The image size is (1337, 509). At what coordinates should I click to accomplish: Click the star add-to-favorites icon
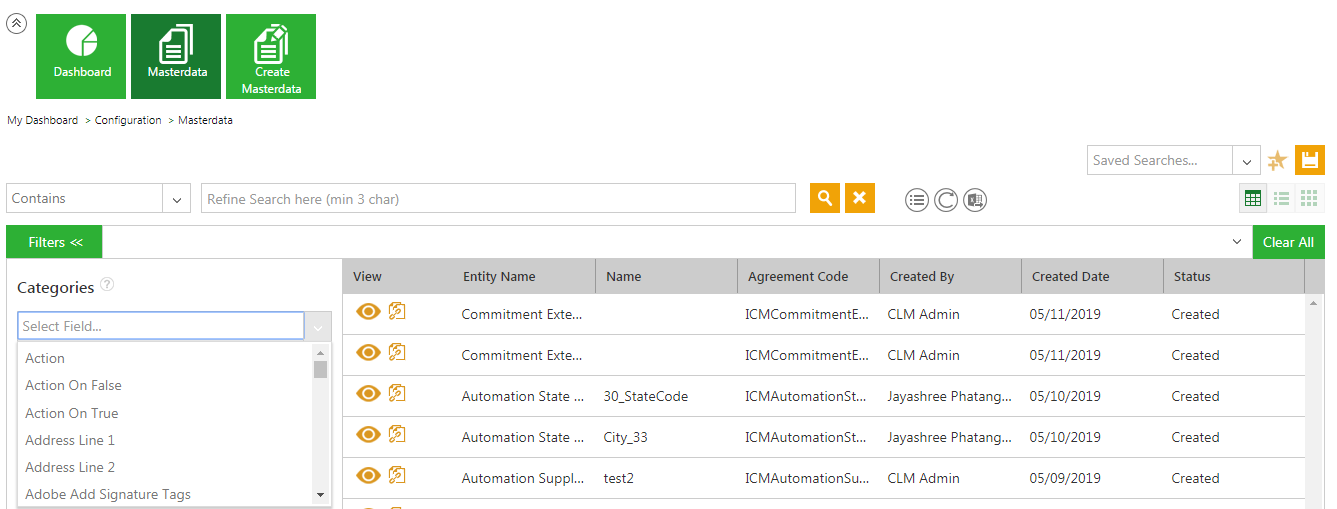point(1277,161)
